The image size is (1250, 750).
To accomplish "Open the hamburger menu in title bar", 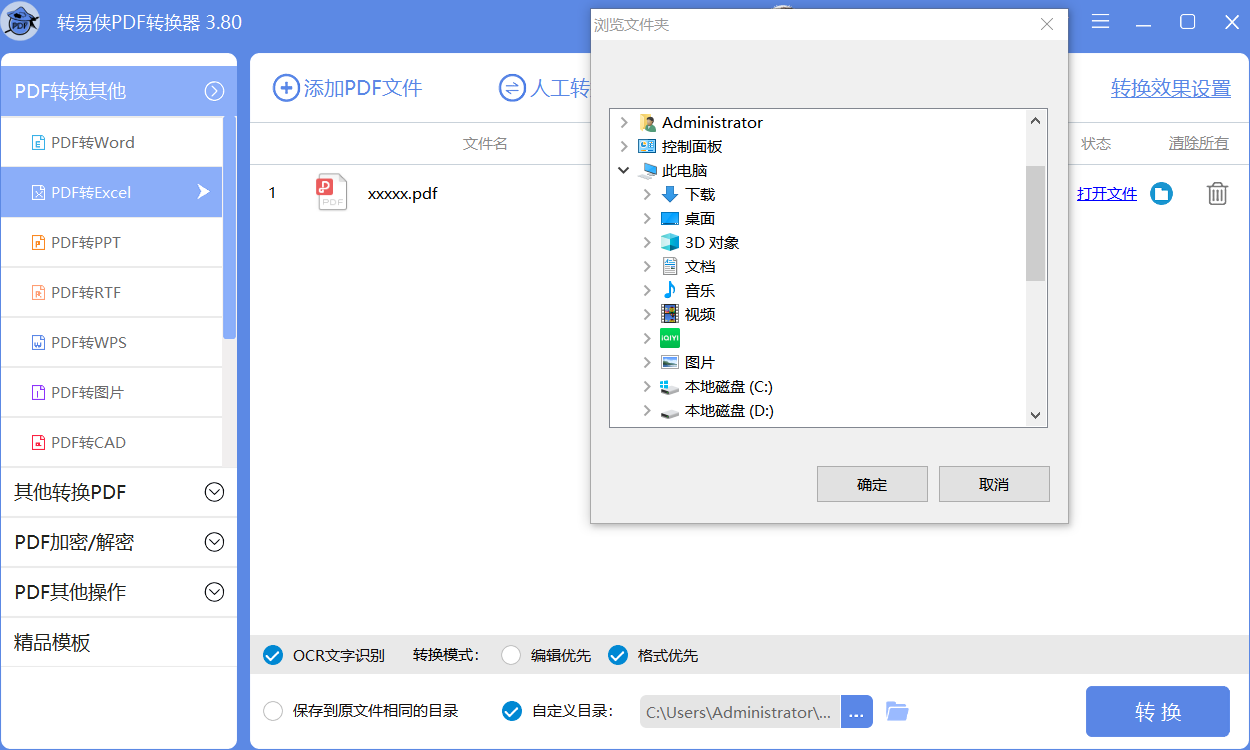I will (1101, 22).
